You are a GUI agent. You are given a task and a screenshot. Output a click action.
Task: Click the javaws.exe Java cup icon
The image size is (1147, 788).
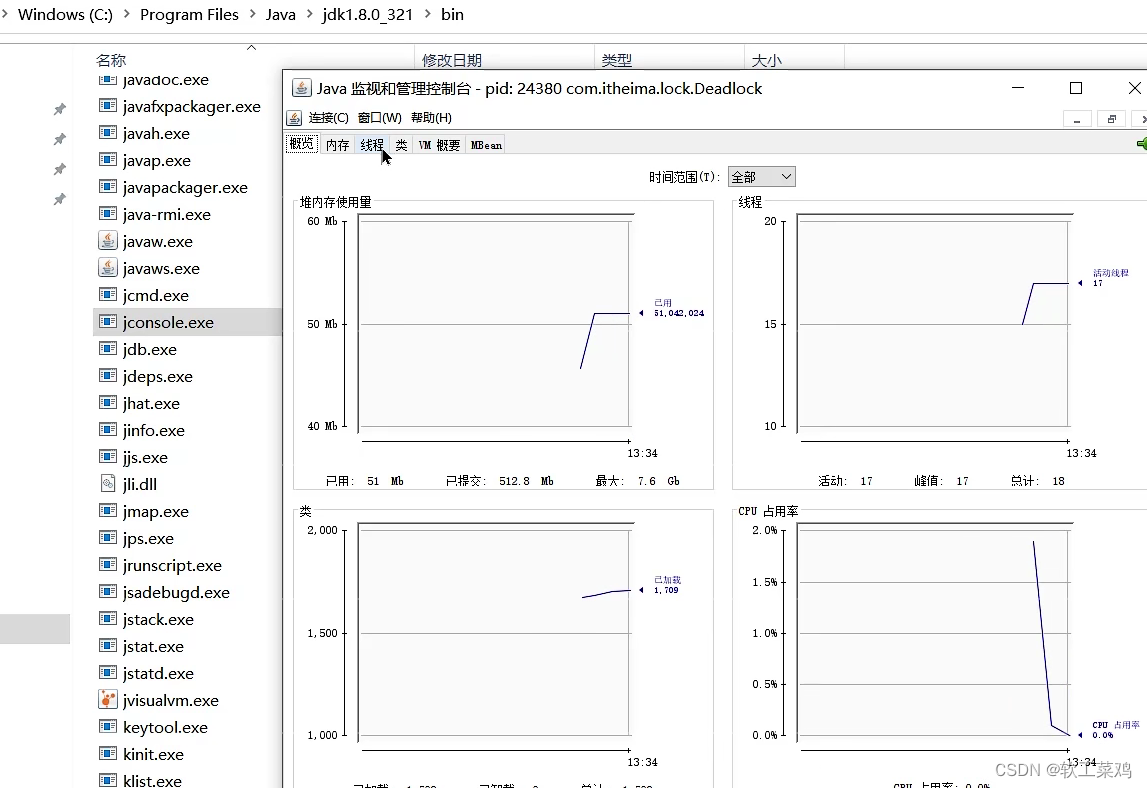pos(108,268)
